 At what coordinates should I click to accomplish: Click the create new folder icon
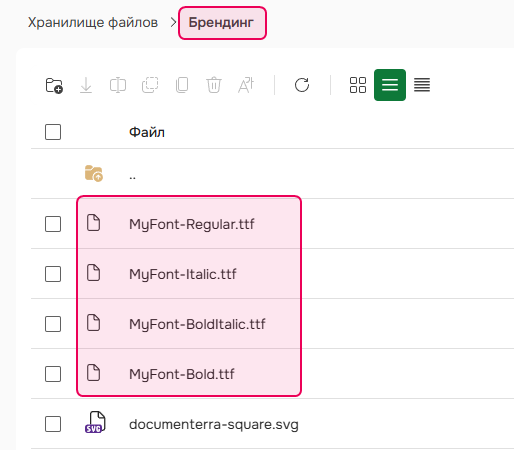pyautogui.click(x=54, y=85)
